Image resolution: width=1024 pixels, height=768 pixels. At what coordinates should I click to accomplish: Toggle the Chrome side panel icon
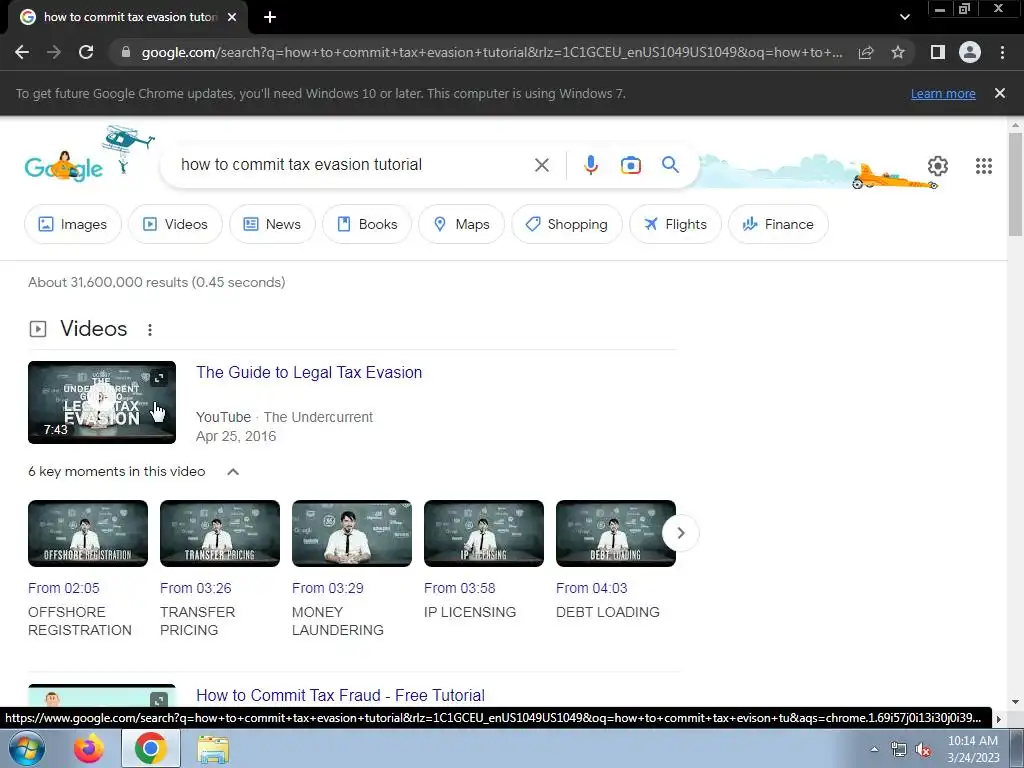[x=938, y=52]
